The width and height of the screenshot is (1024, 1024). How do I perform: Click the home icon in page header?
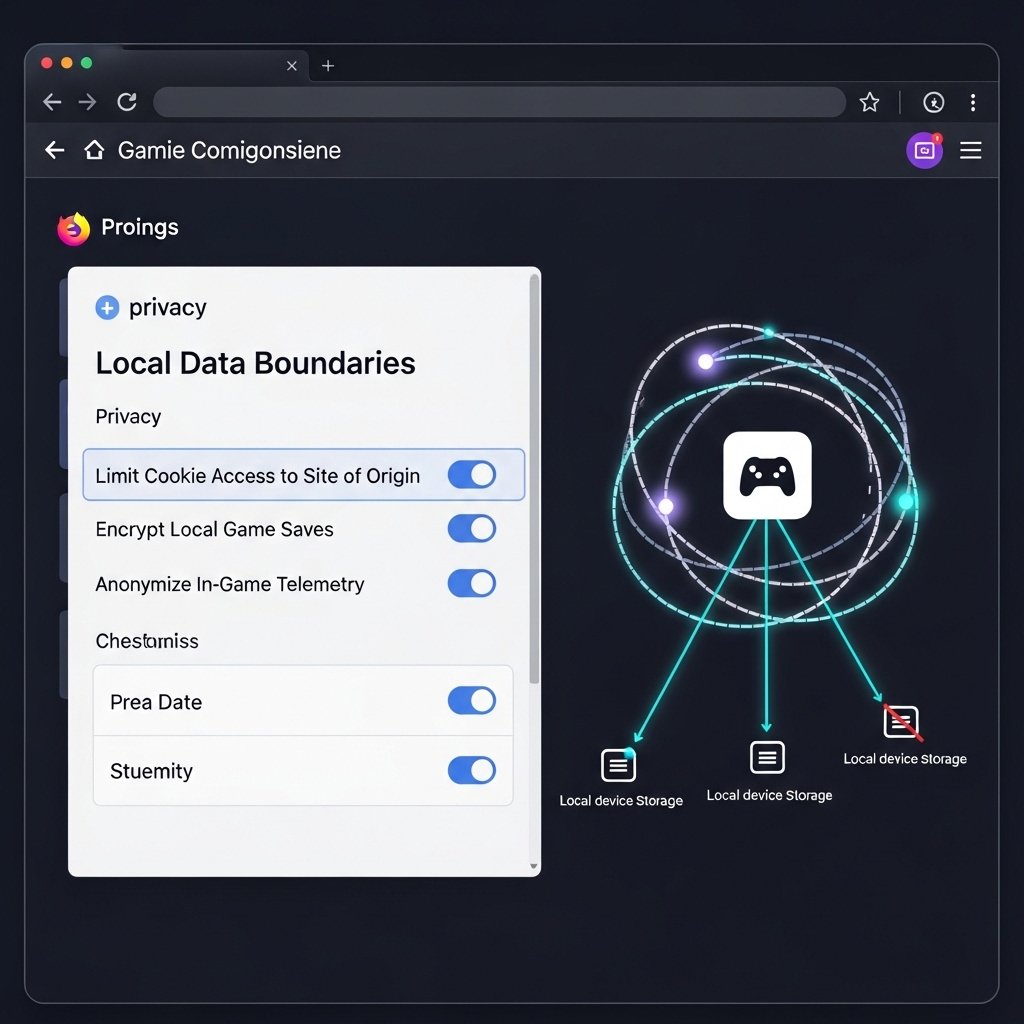point(94,151)
